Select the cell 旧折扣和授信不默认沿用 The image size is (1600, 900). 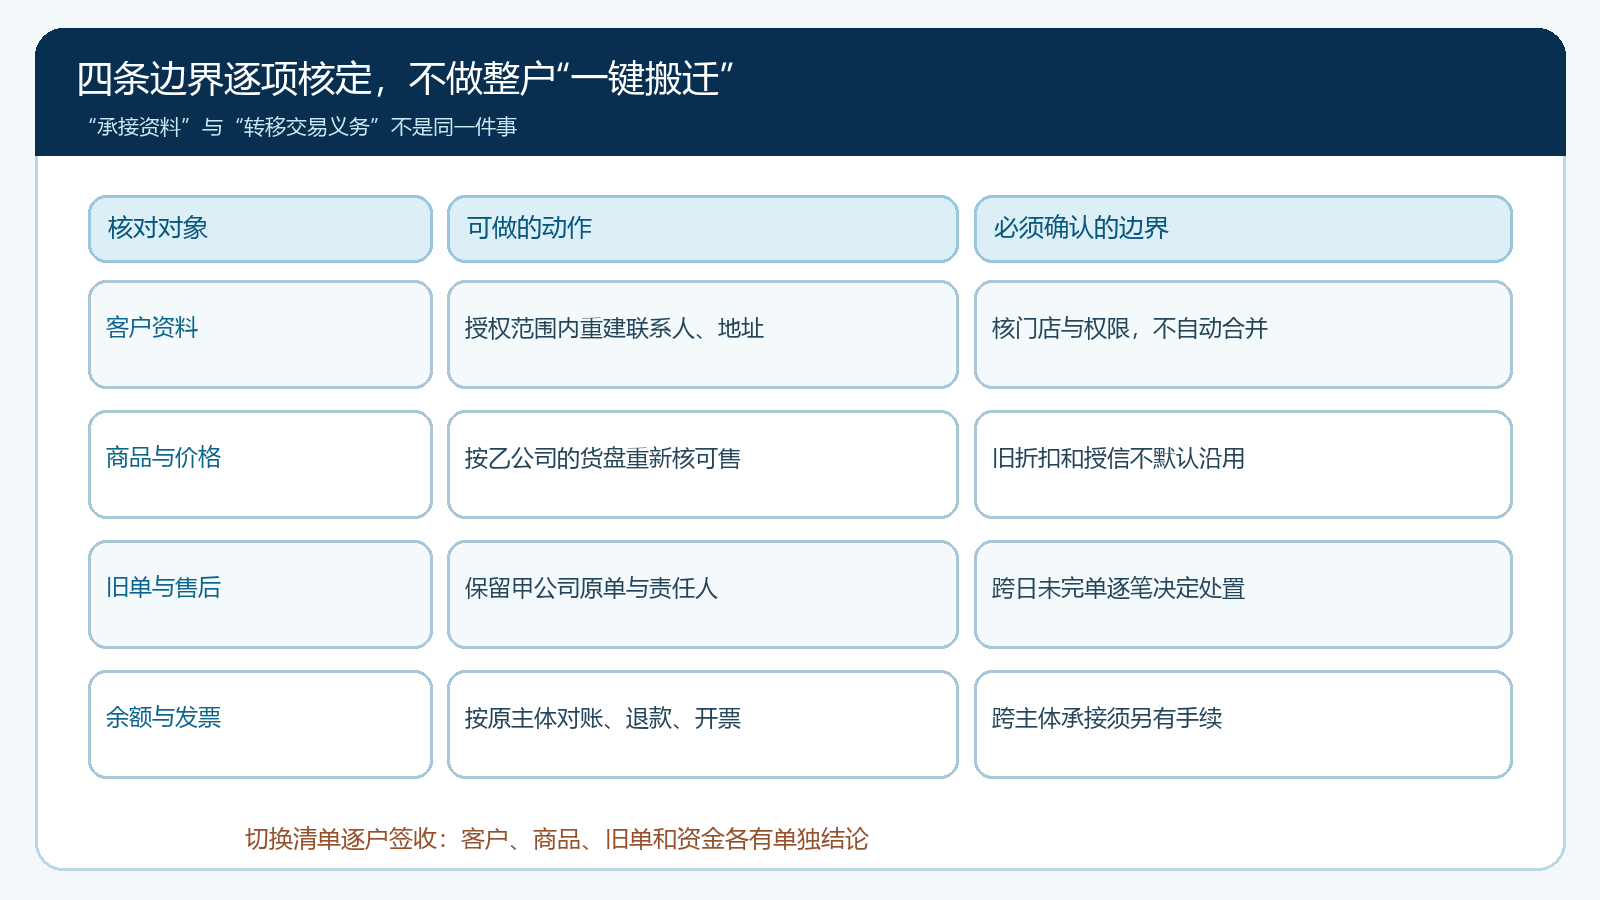tap(1243, 464)
